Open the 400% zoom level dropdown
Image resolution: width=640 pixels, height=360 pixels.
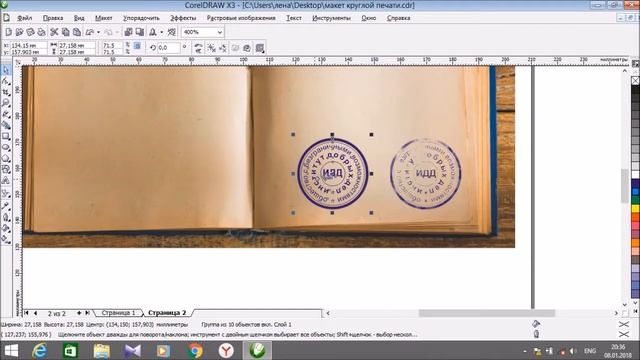tap(220, 32)
